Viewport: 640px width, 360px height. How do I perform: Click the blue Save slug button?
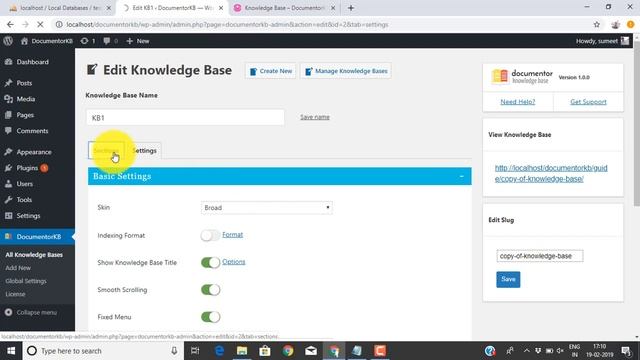508,280
